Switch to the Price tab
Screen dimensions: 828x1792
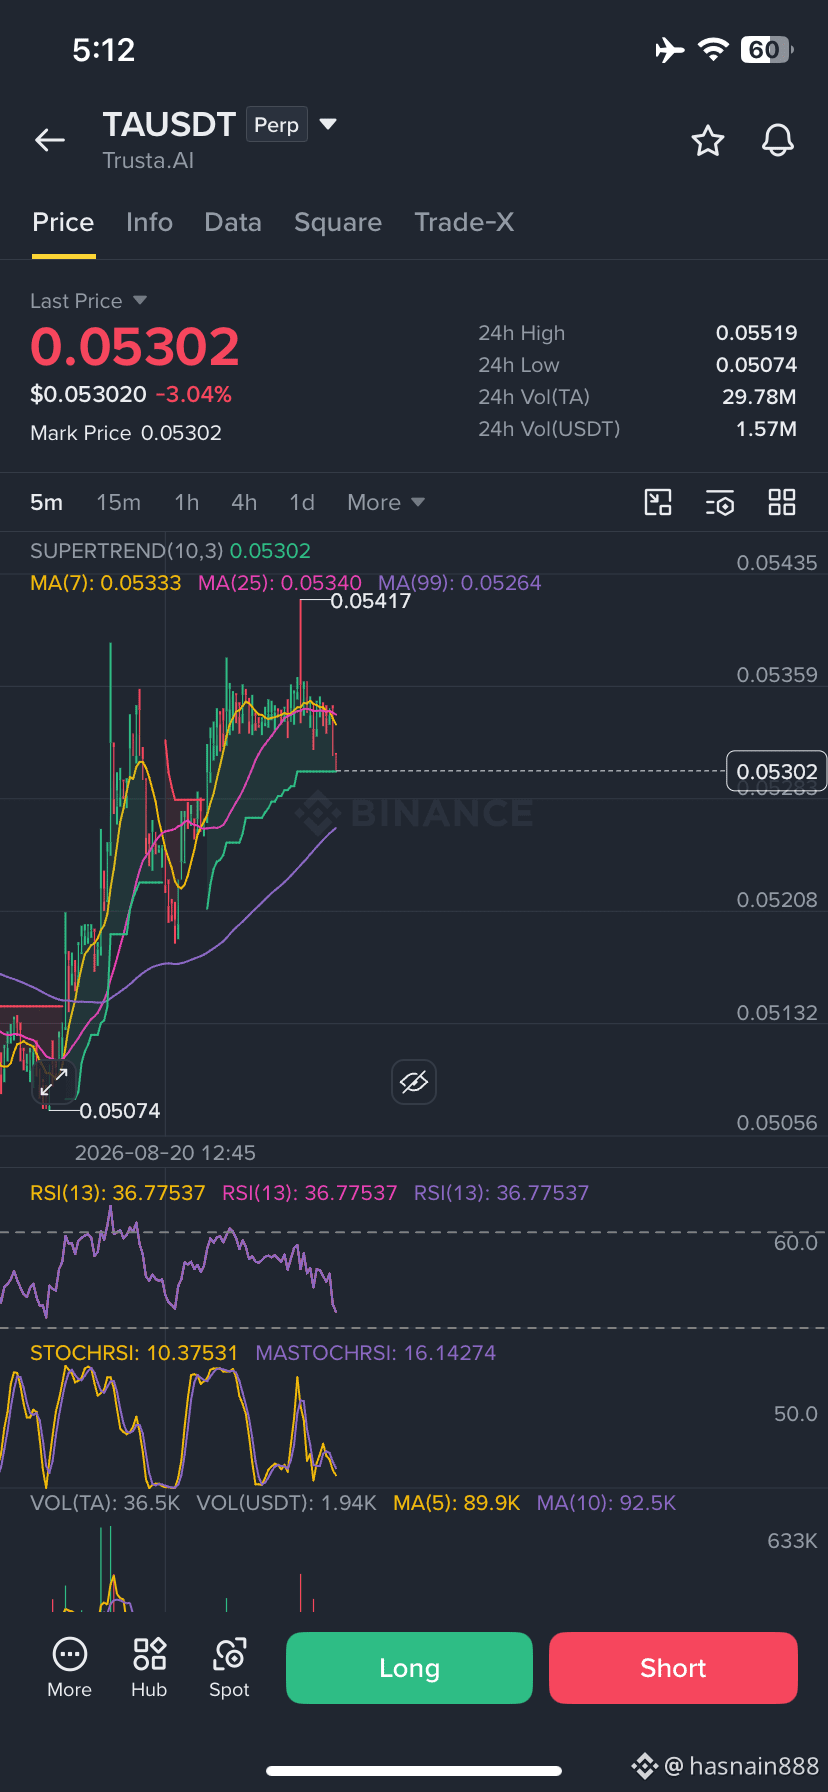pyautogui.click(x=63, y=222)
